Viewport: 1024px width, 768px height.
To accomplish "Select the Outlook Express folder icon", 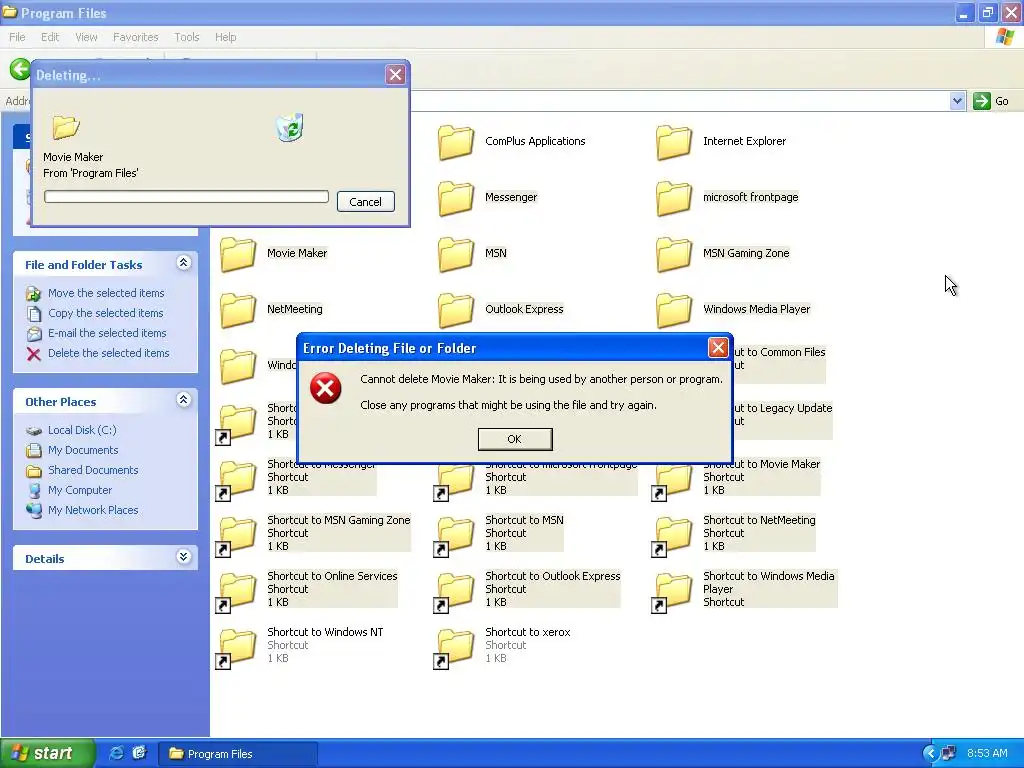I will [456, 311].
